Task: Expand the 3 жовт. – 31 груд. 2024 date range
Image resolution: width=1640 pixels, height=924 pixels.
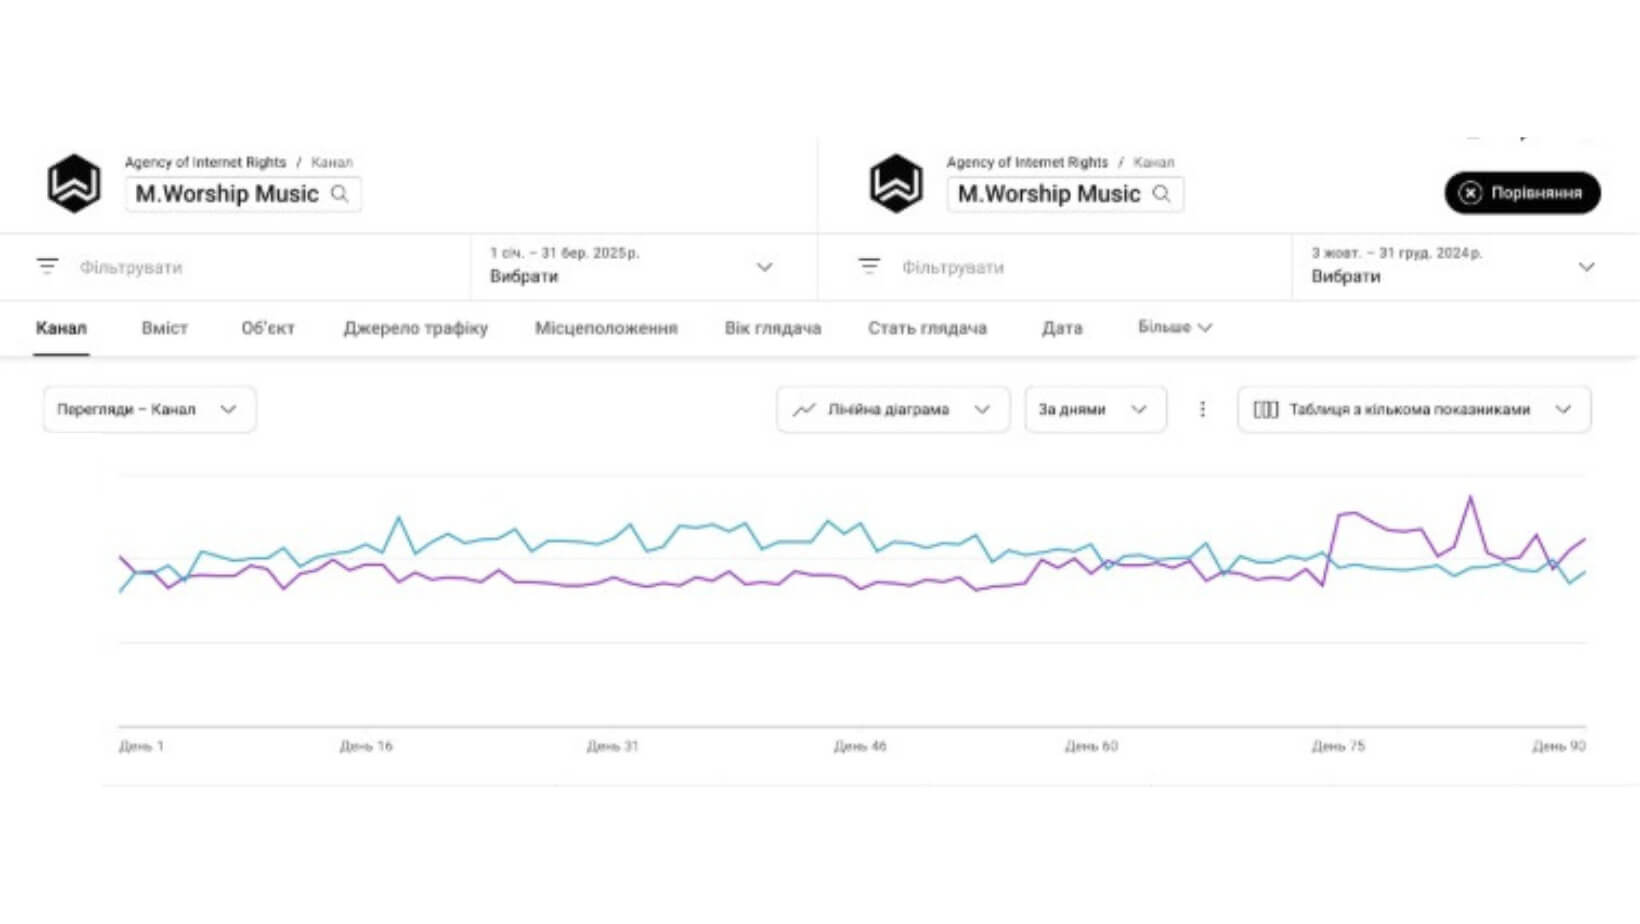Action: tap(1586, 267)
